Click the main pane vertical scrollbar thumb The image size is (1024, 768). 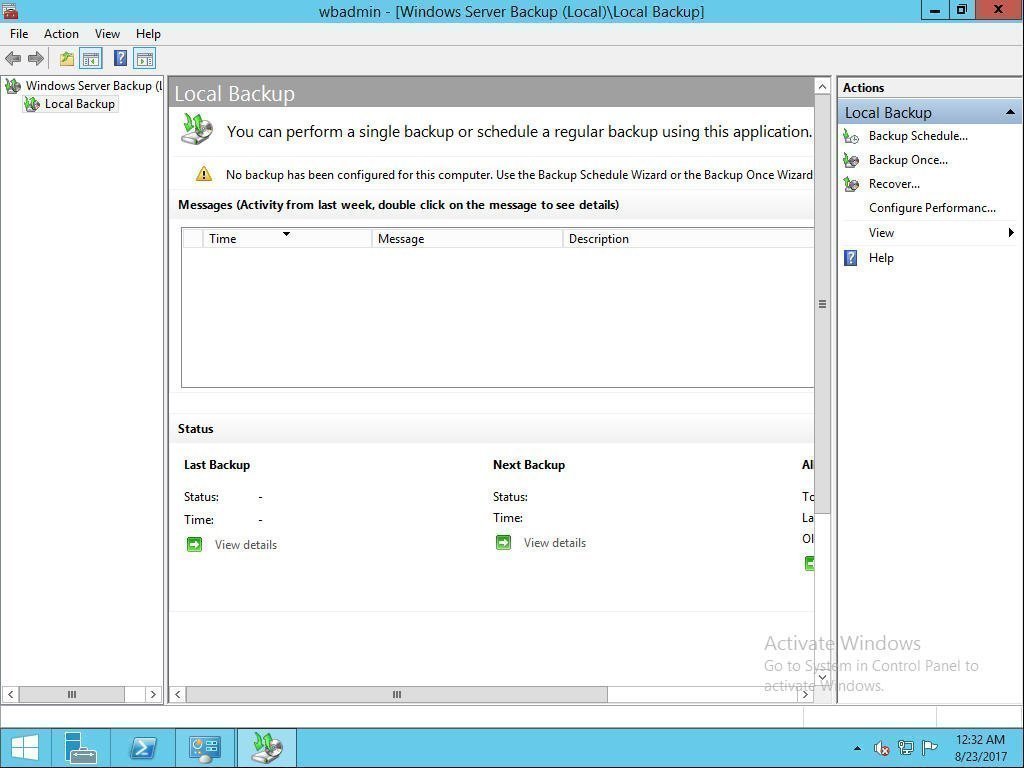pyautogui.click(x=822, y=304)
